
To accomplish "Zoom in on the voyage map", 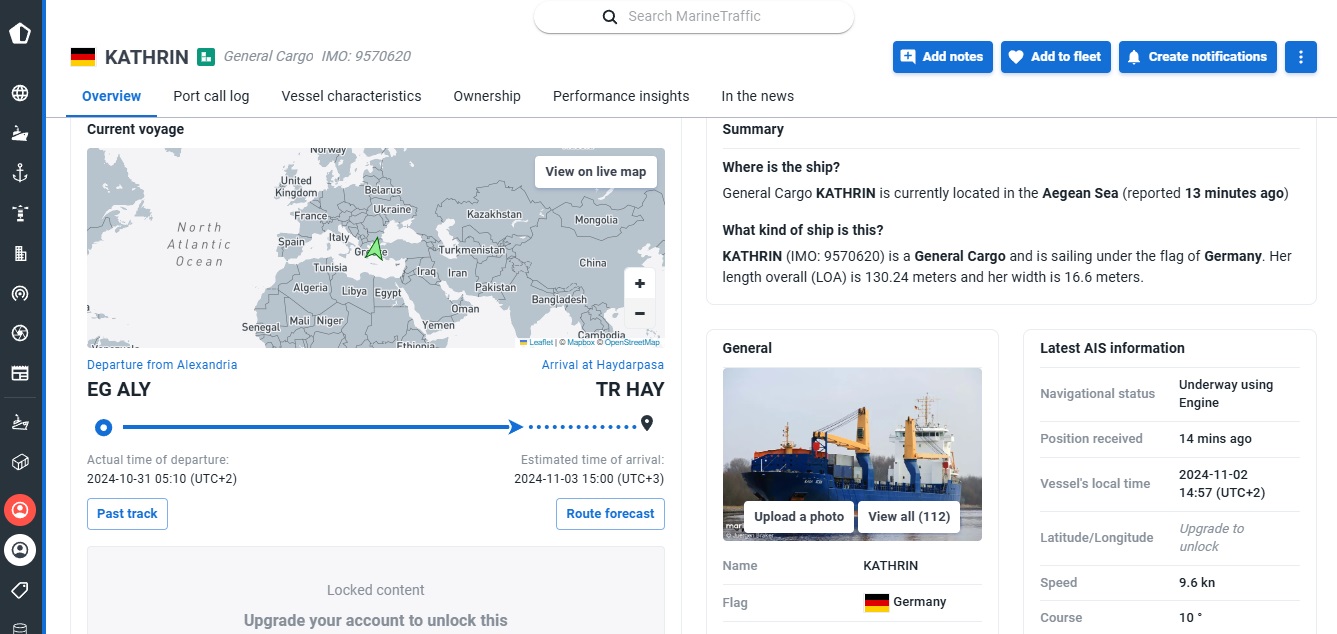I will (640, 283).
